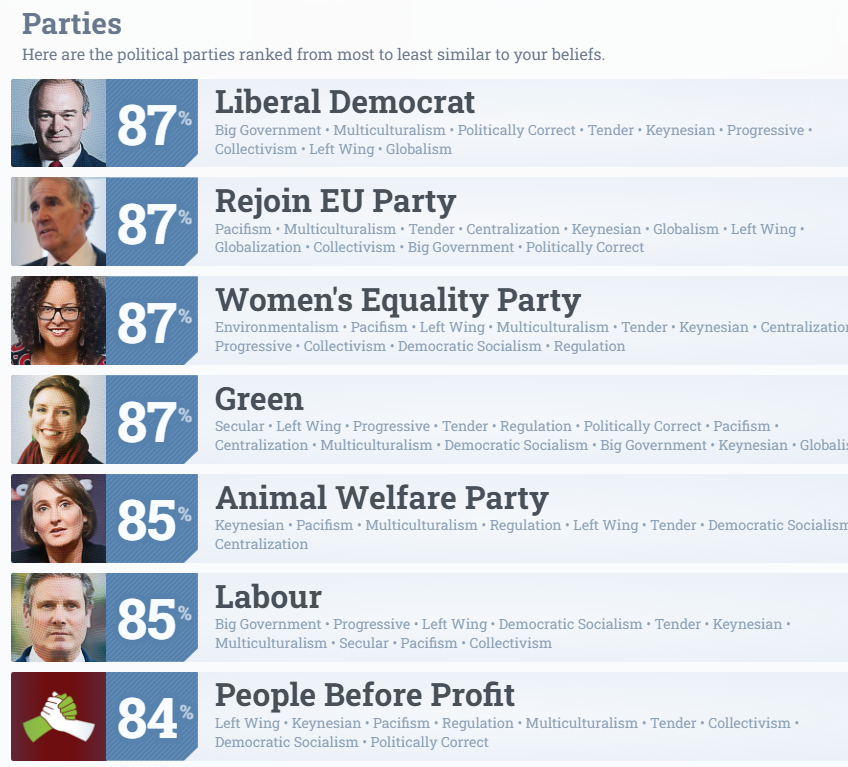Click the Animal Welfare Party heading
848x767 pixels.
coord(382,498)
